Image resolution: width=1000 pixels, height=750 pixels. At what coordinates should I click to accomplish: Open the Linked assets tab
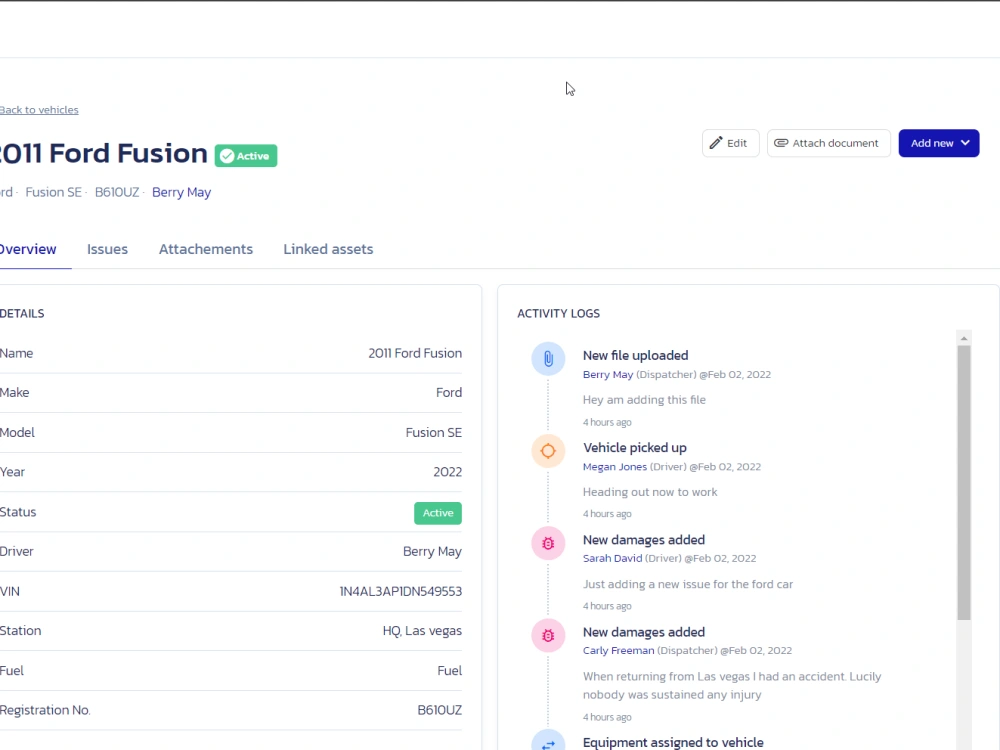[x=328, y=249]
